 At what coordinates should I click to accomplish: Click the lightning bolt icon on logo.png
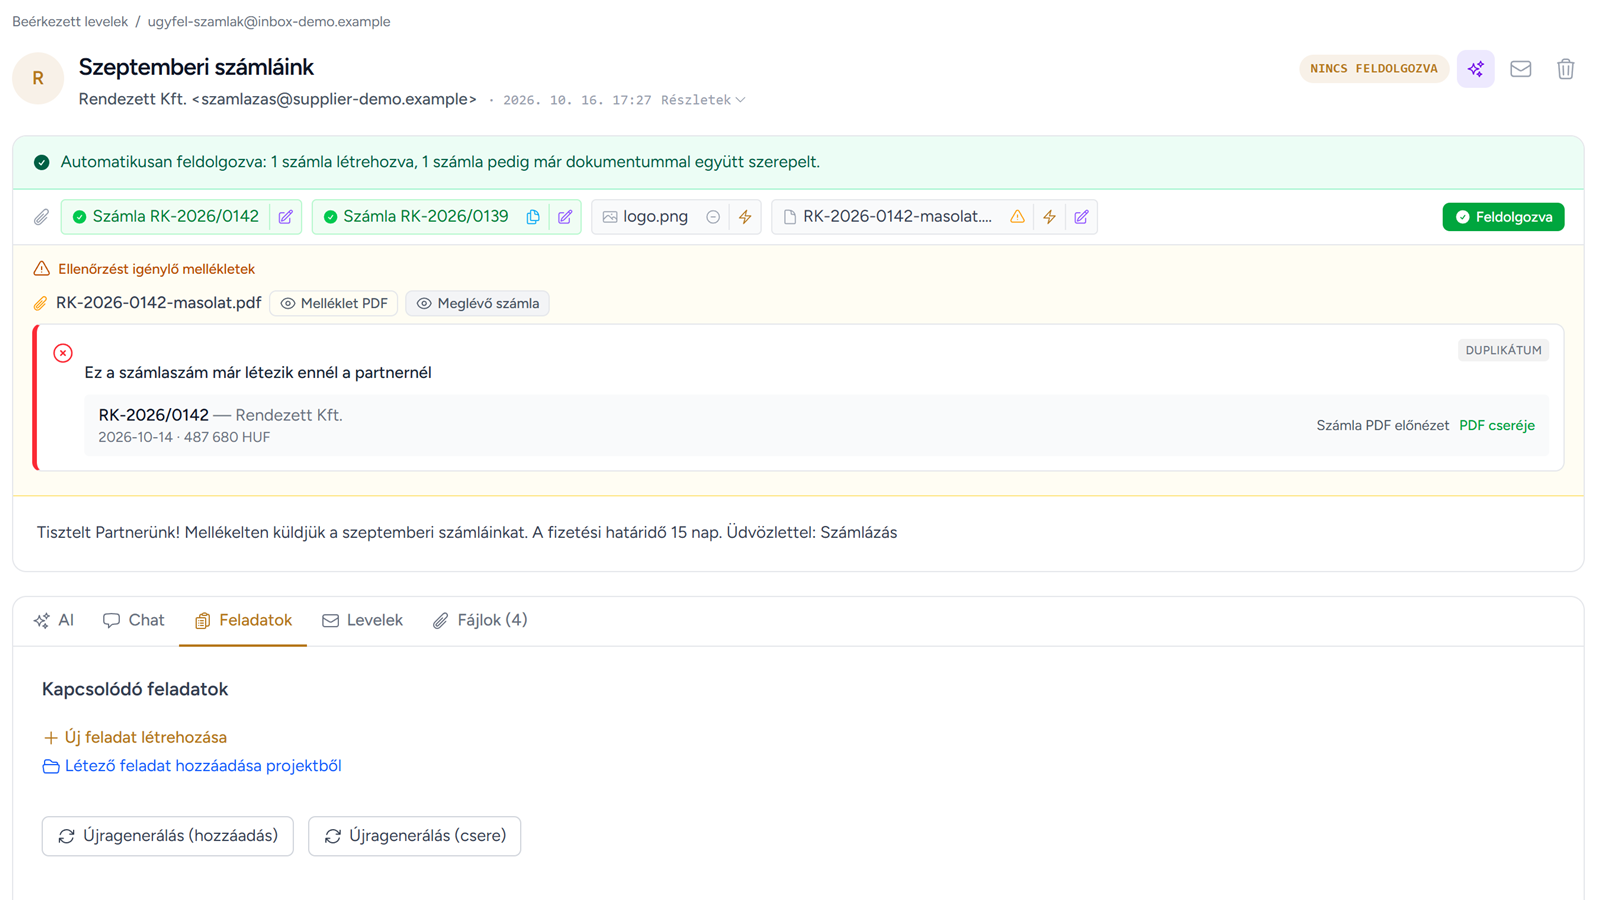745,217
